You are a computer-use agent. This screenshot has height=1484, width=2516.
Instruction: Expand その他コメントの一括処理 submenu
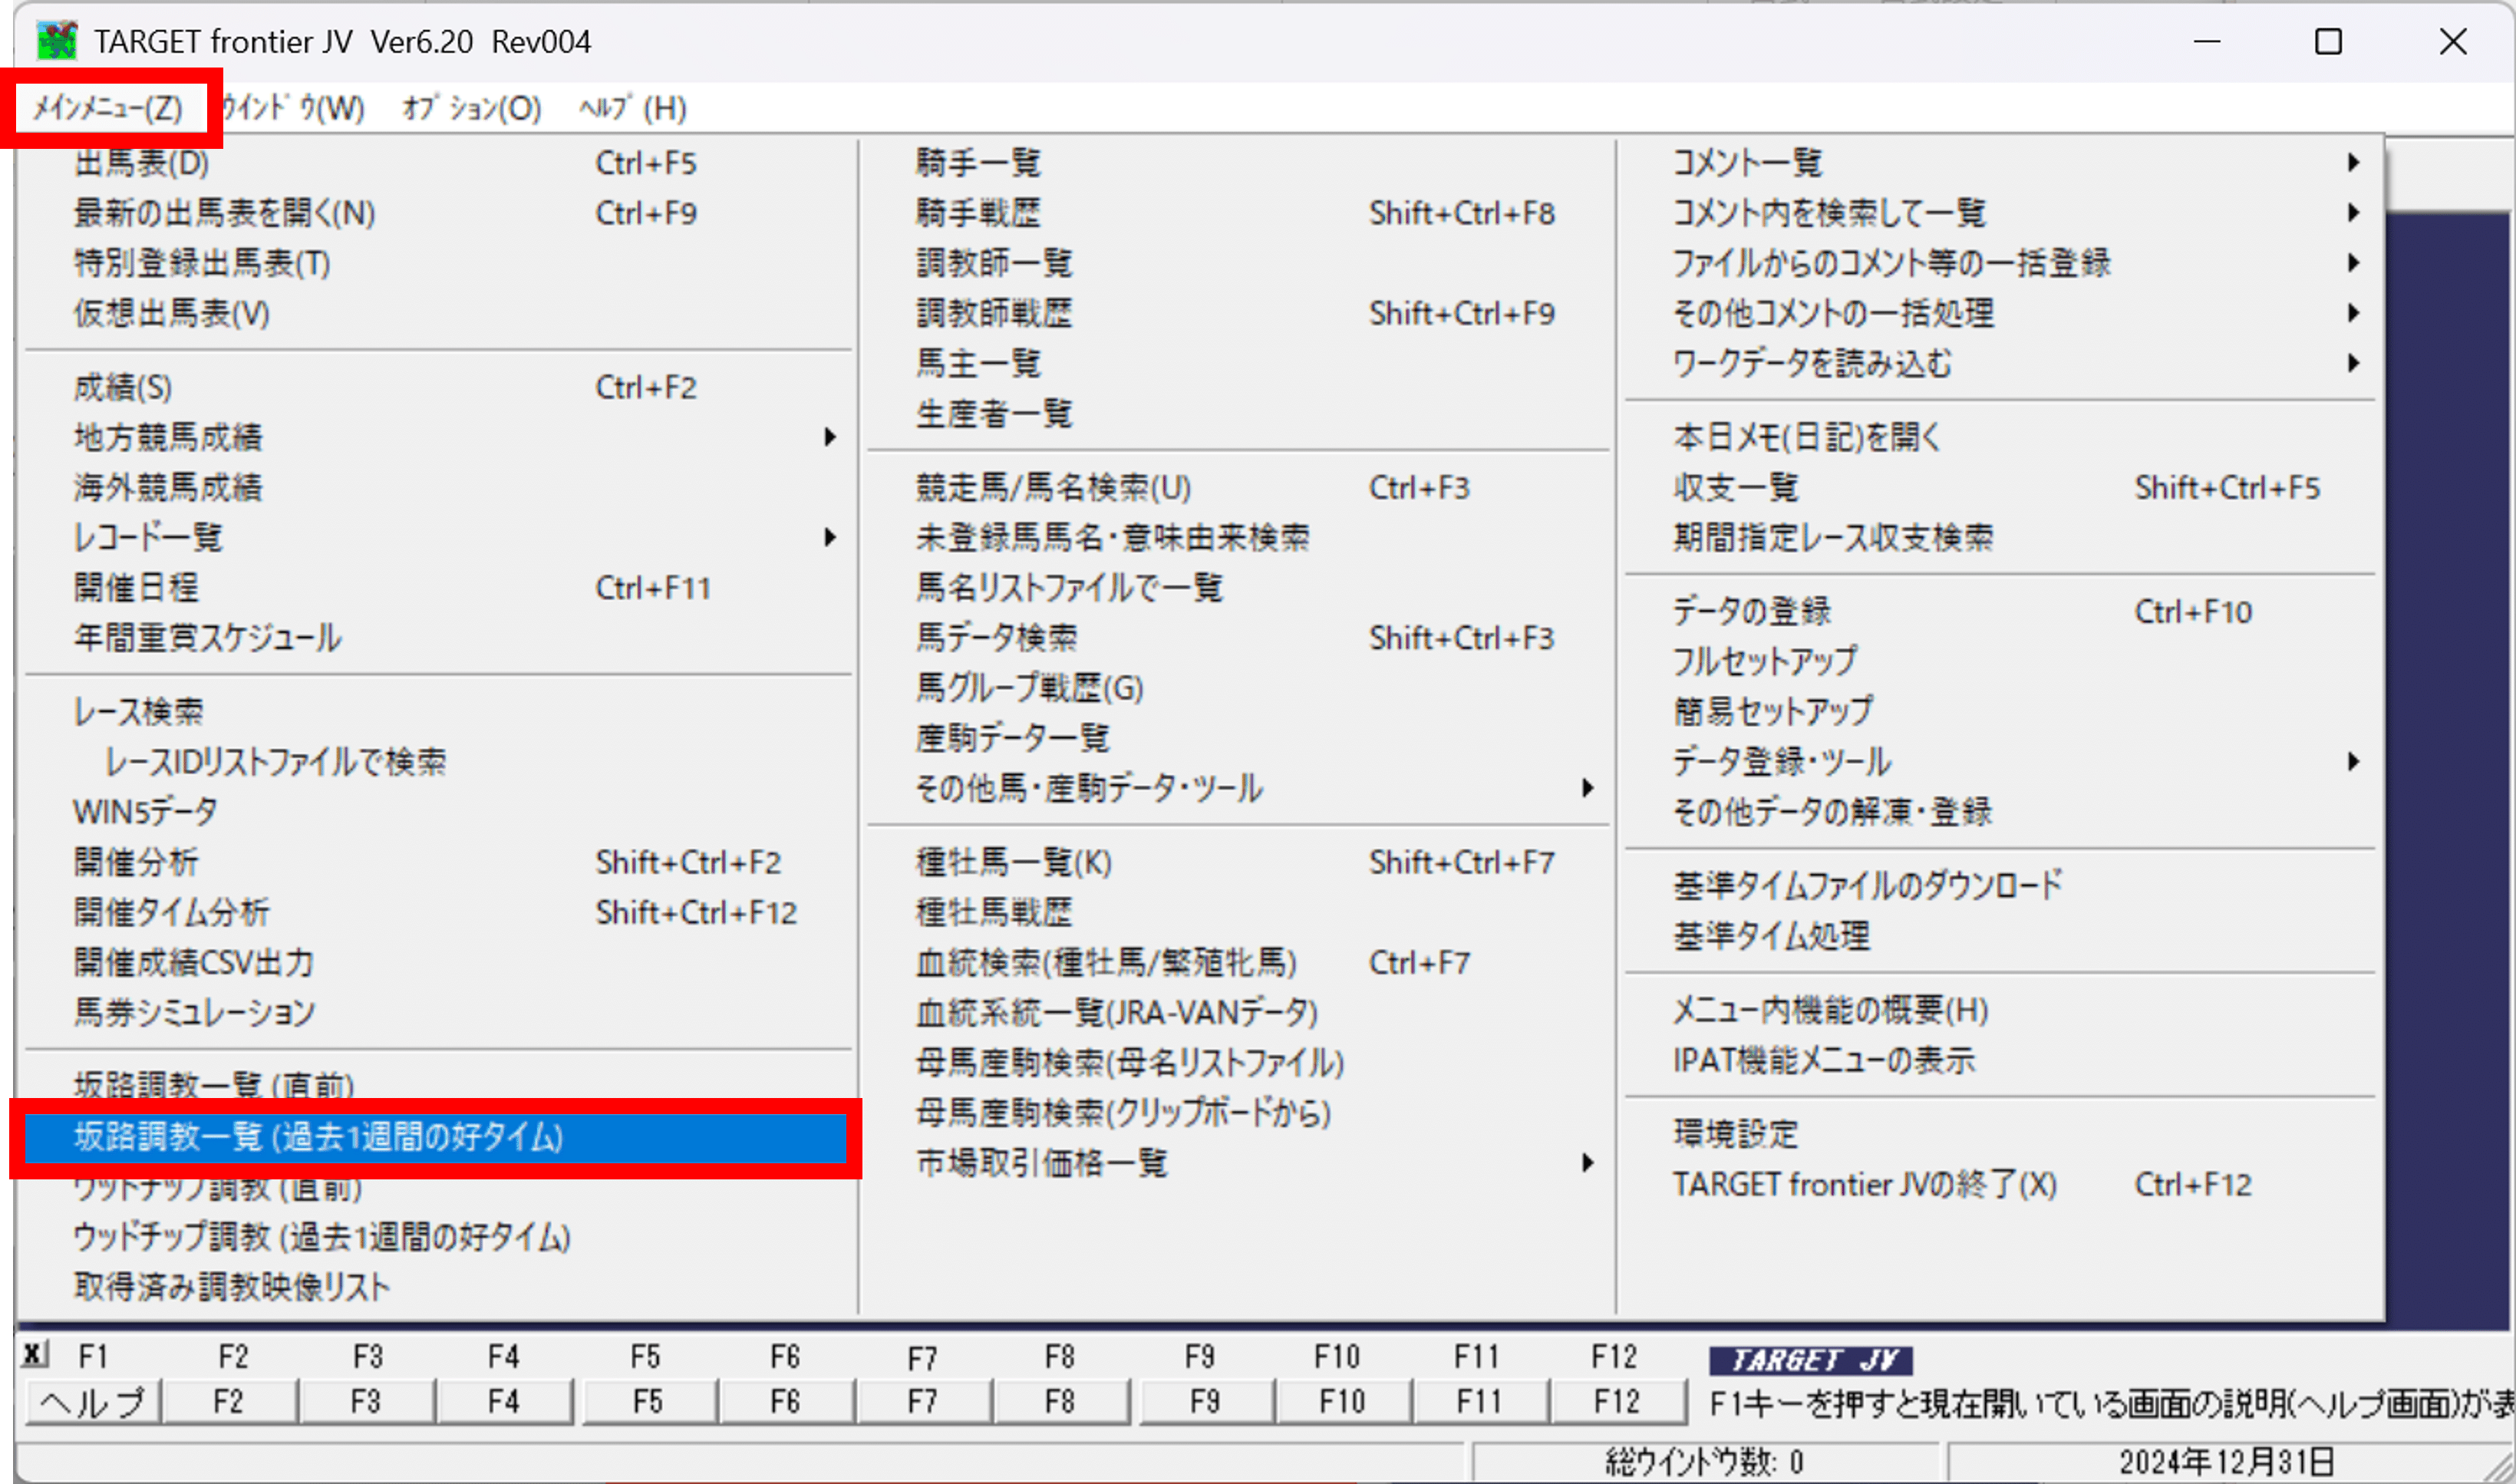coord(2000,313)
